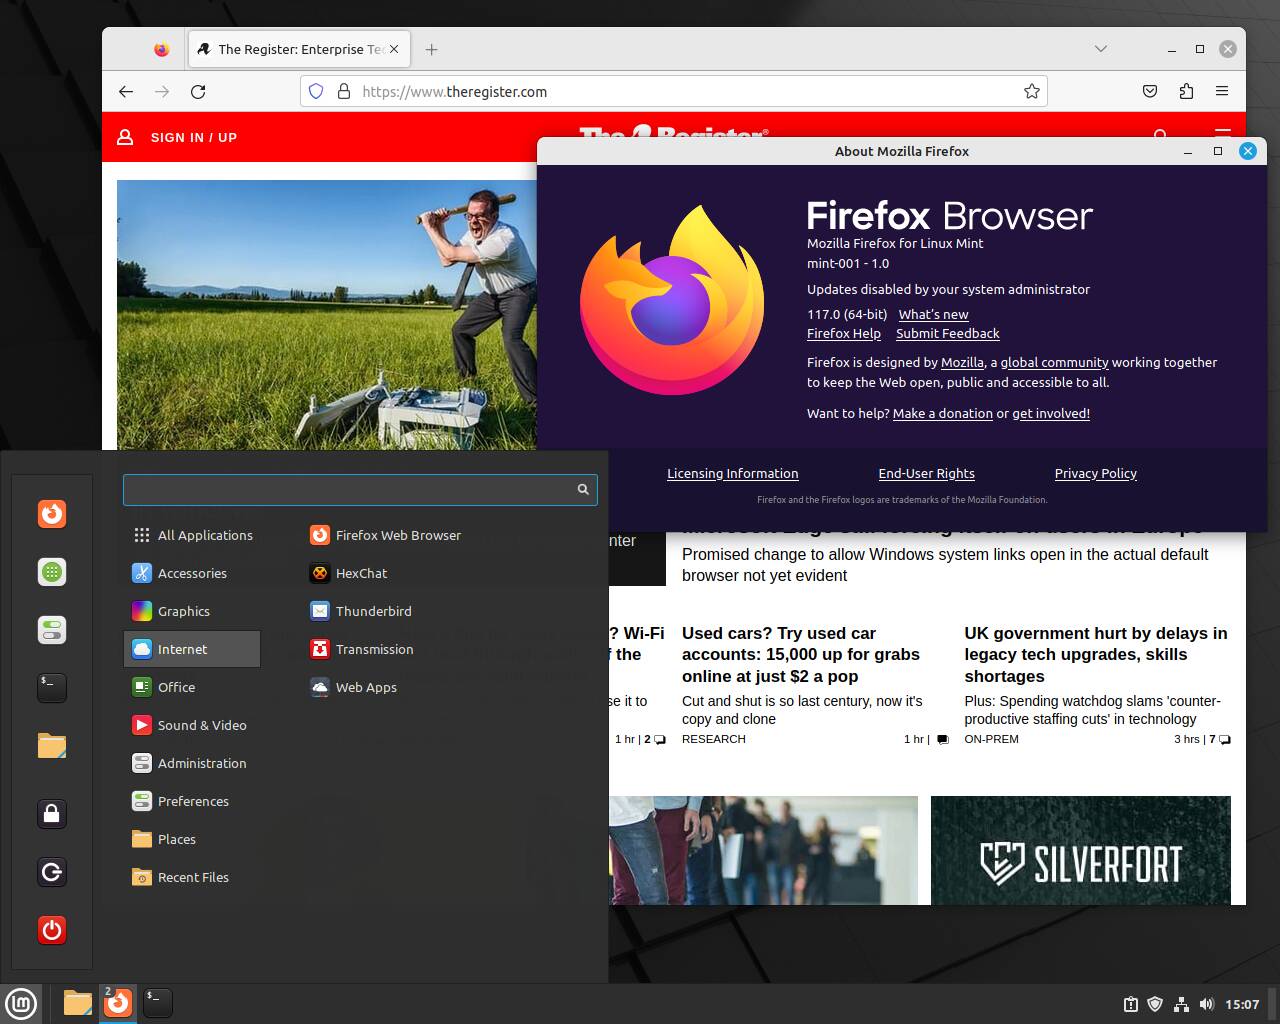Click Make a donation link
Viewport: 1280px width, 1024px height.
pyautogui.click(x=943, y=413)
